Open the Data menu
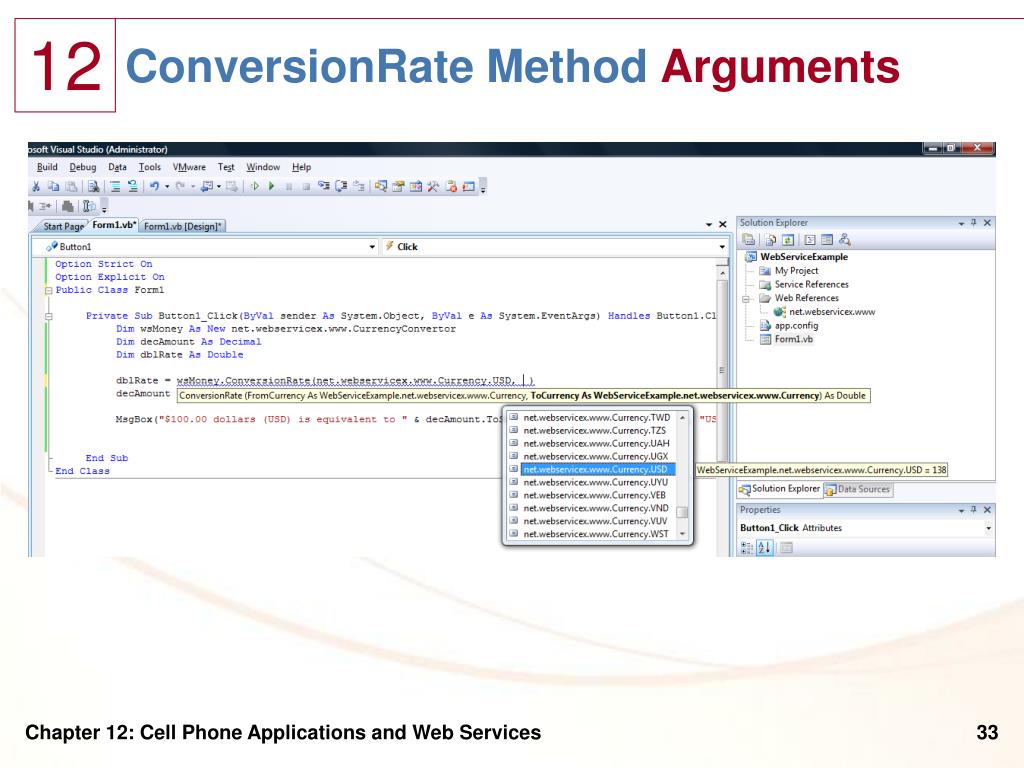The height and width of the screenshot is (768, 1024). 118,167
